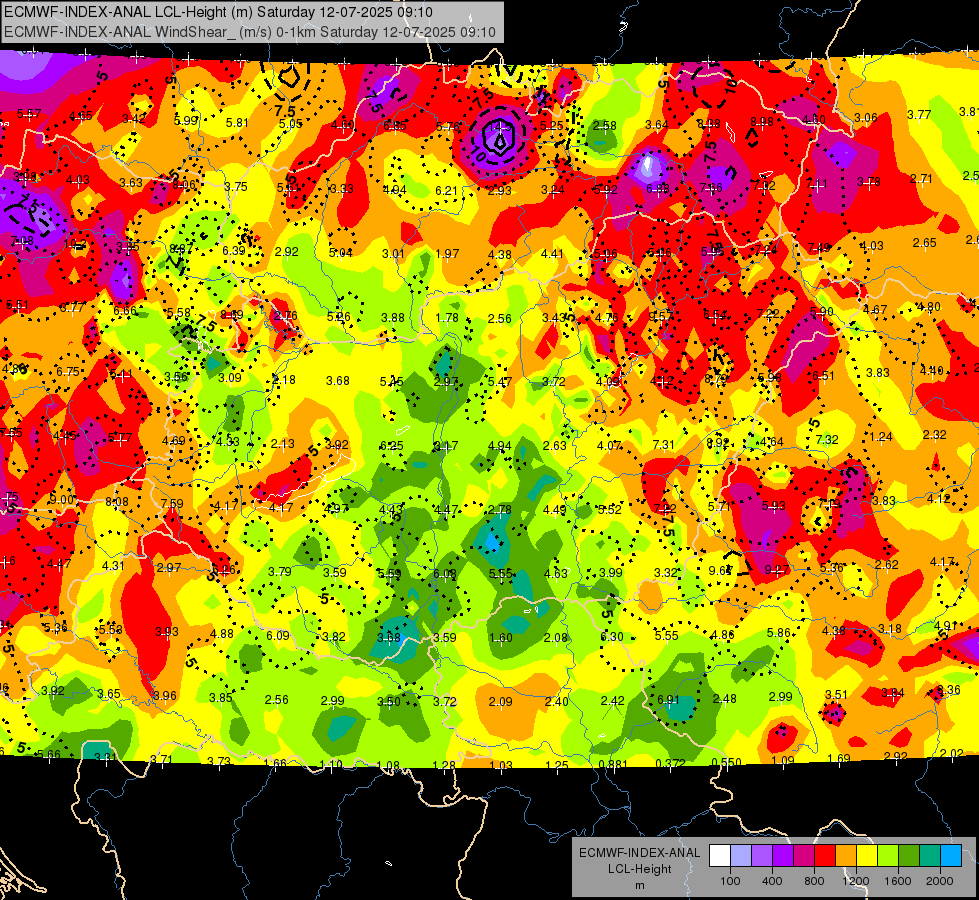Click the LCL-Height title line in header
Screen dimensions: 979x900
(219, 12)
